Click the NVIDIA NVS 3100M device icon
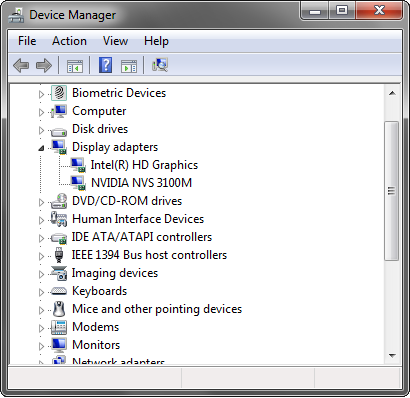The width and height of the screenshot is (410, 398). click(78, 183)
